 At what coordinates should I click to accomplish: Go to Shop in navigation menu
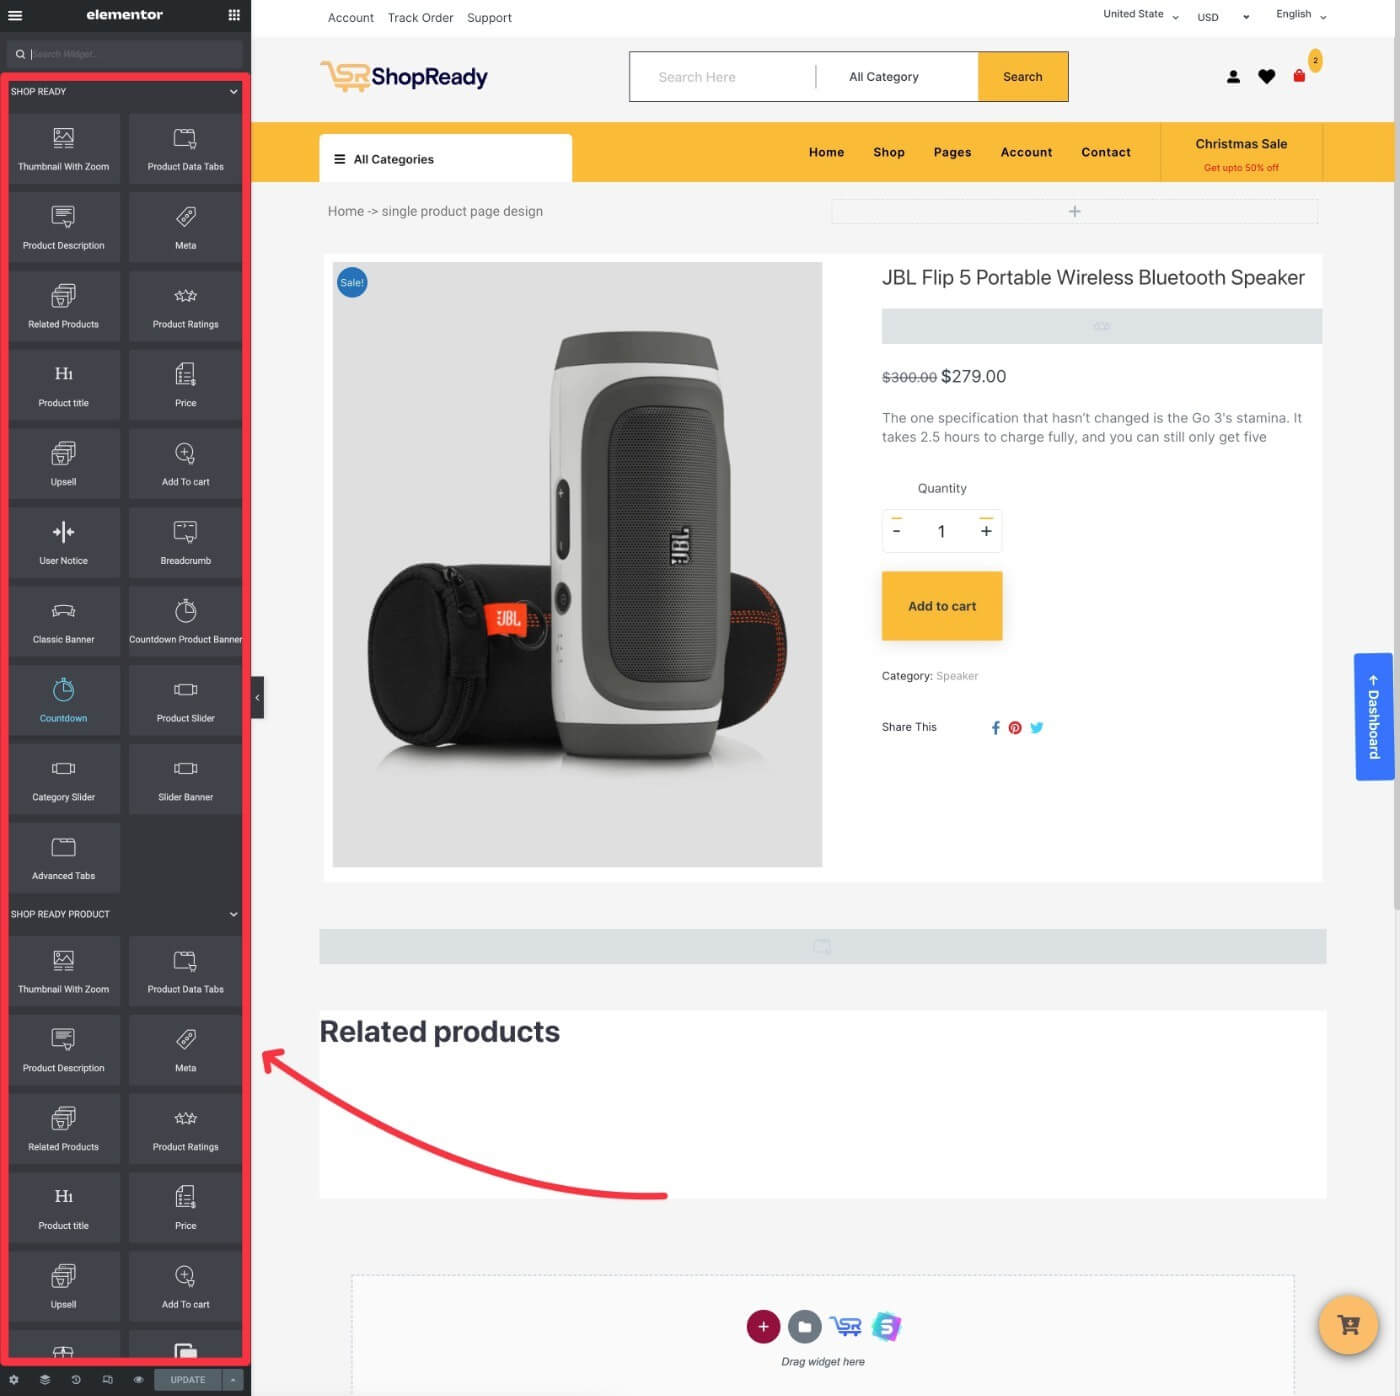click(x=889, y=153)
